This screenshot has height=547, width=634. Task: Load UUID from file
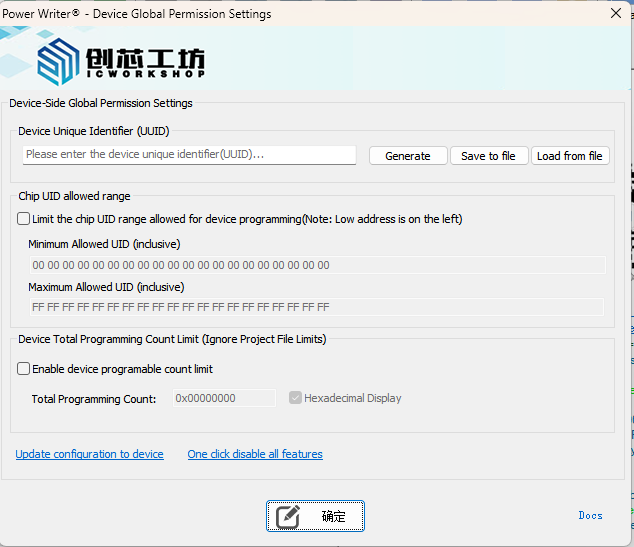570,156
